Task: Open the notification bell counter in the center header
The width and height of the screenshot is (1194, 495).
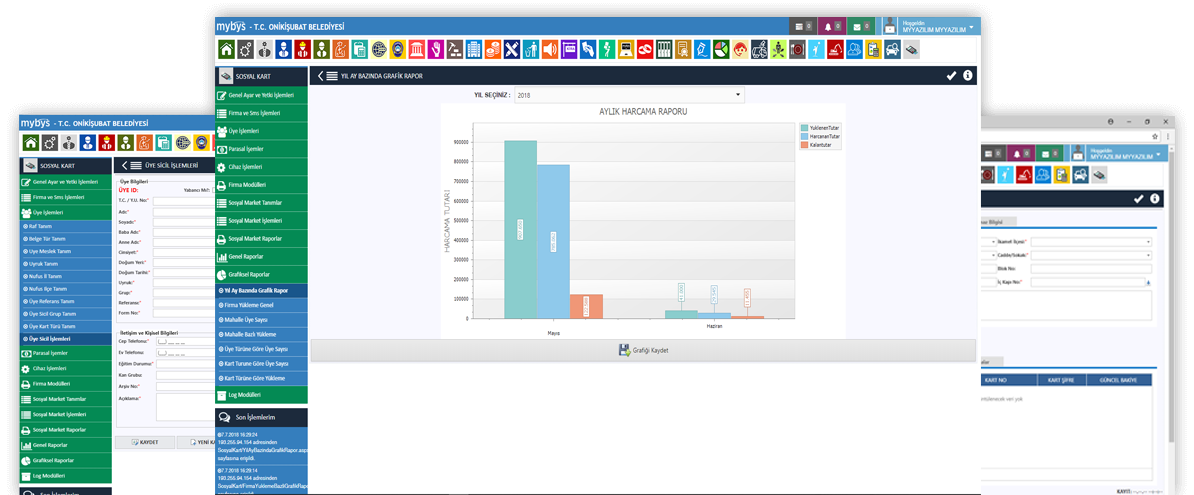Action: pyautogui.click(x=832, y=27)
